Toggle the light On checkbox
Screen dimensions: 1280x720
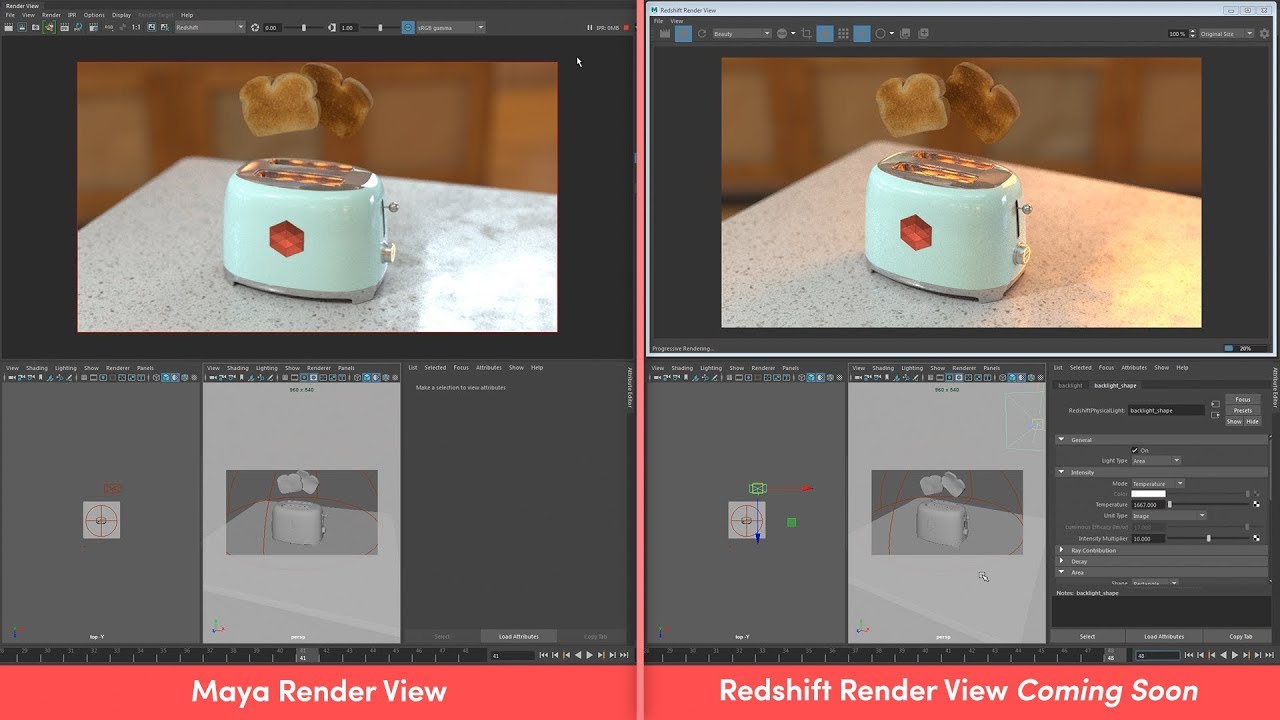coord(1134,450)
